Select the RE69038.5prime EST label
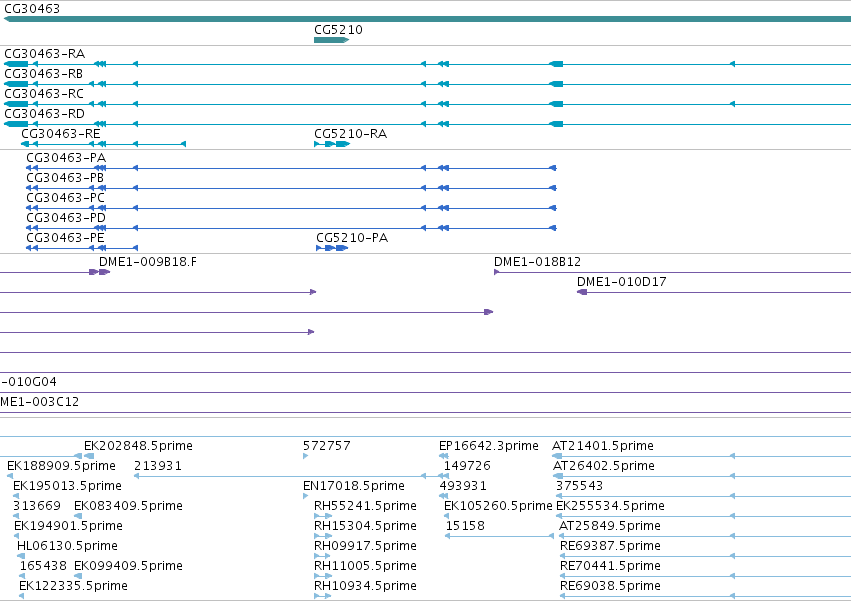Image resolution: width=851 pixels, height=601 pixels. point(611,586)
